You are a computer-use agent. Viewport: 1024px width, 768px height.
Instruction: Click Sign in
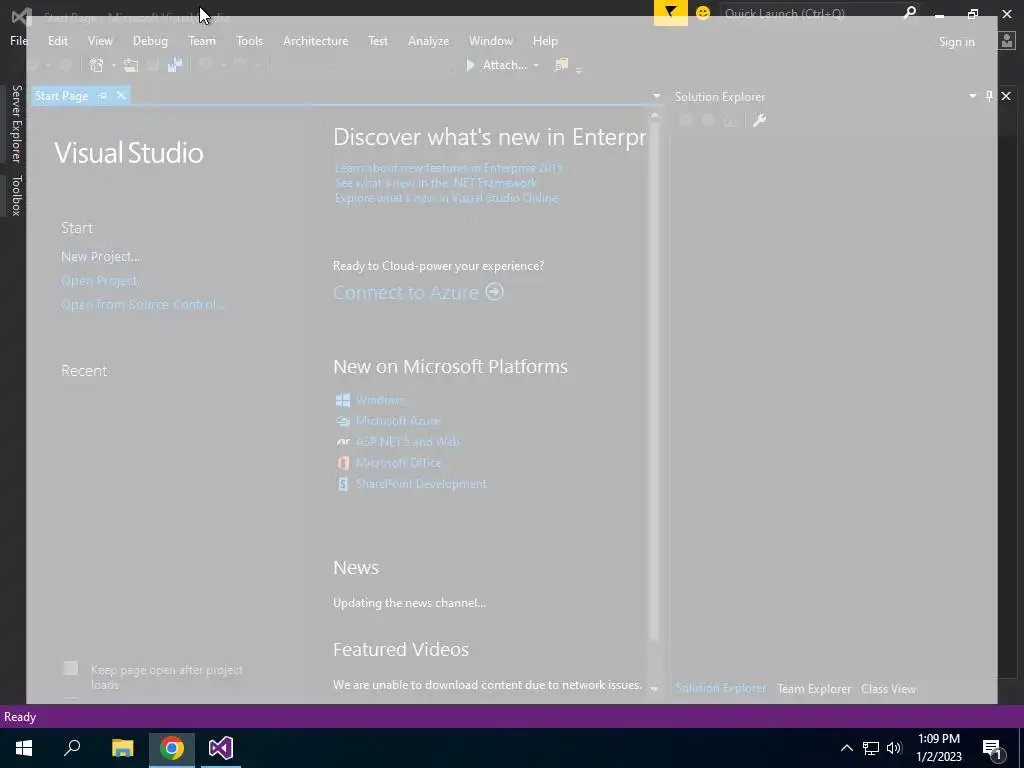[956, 42]
